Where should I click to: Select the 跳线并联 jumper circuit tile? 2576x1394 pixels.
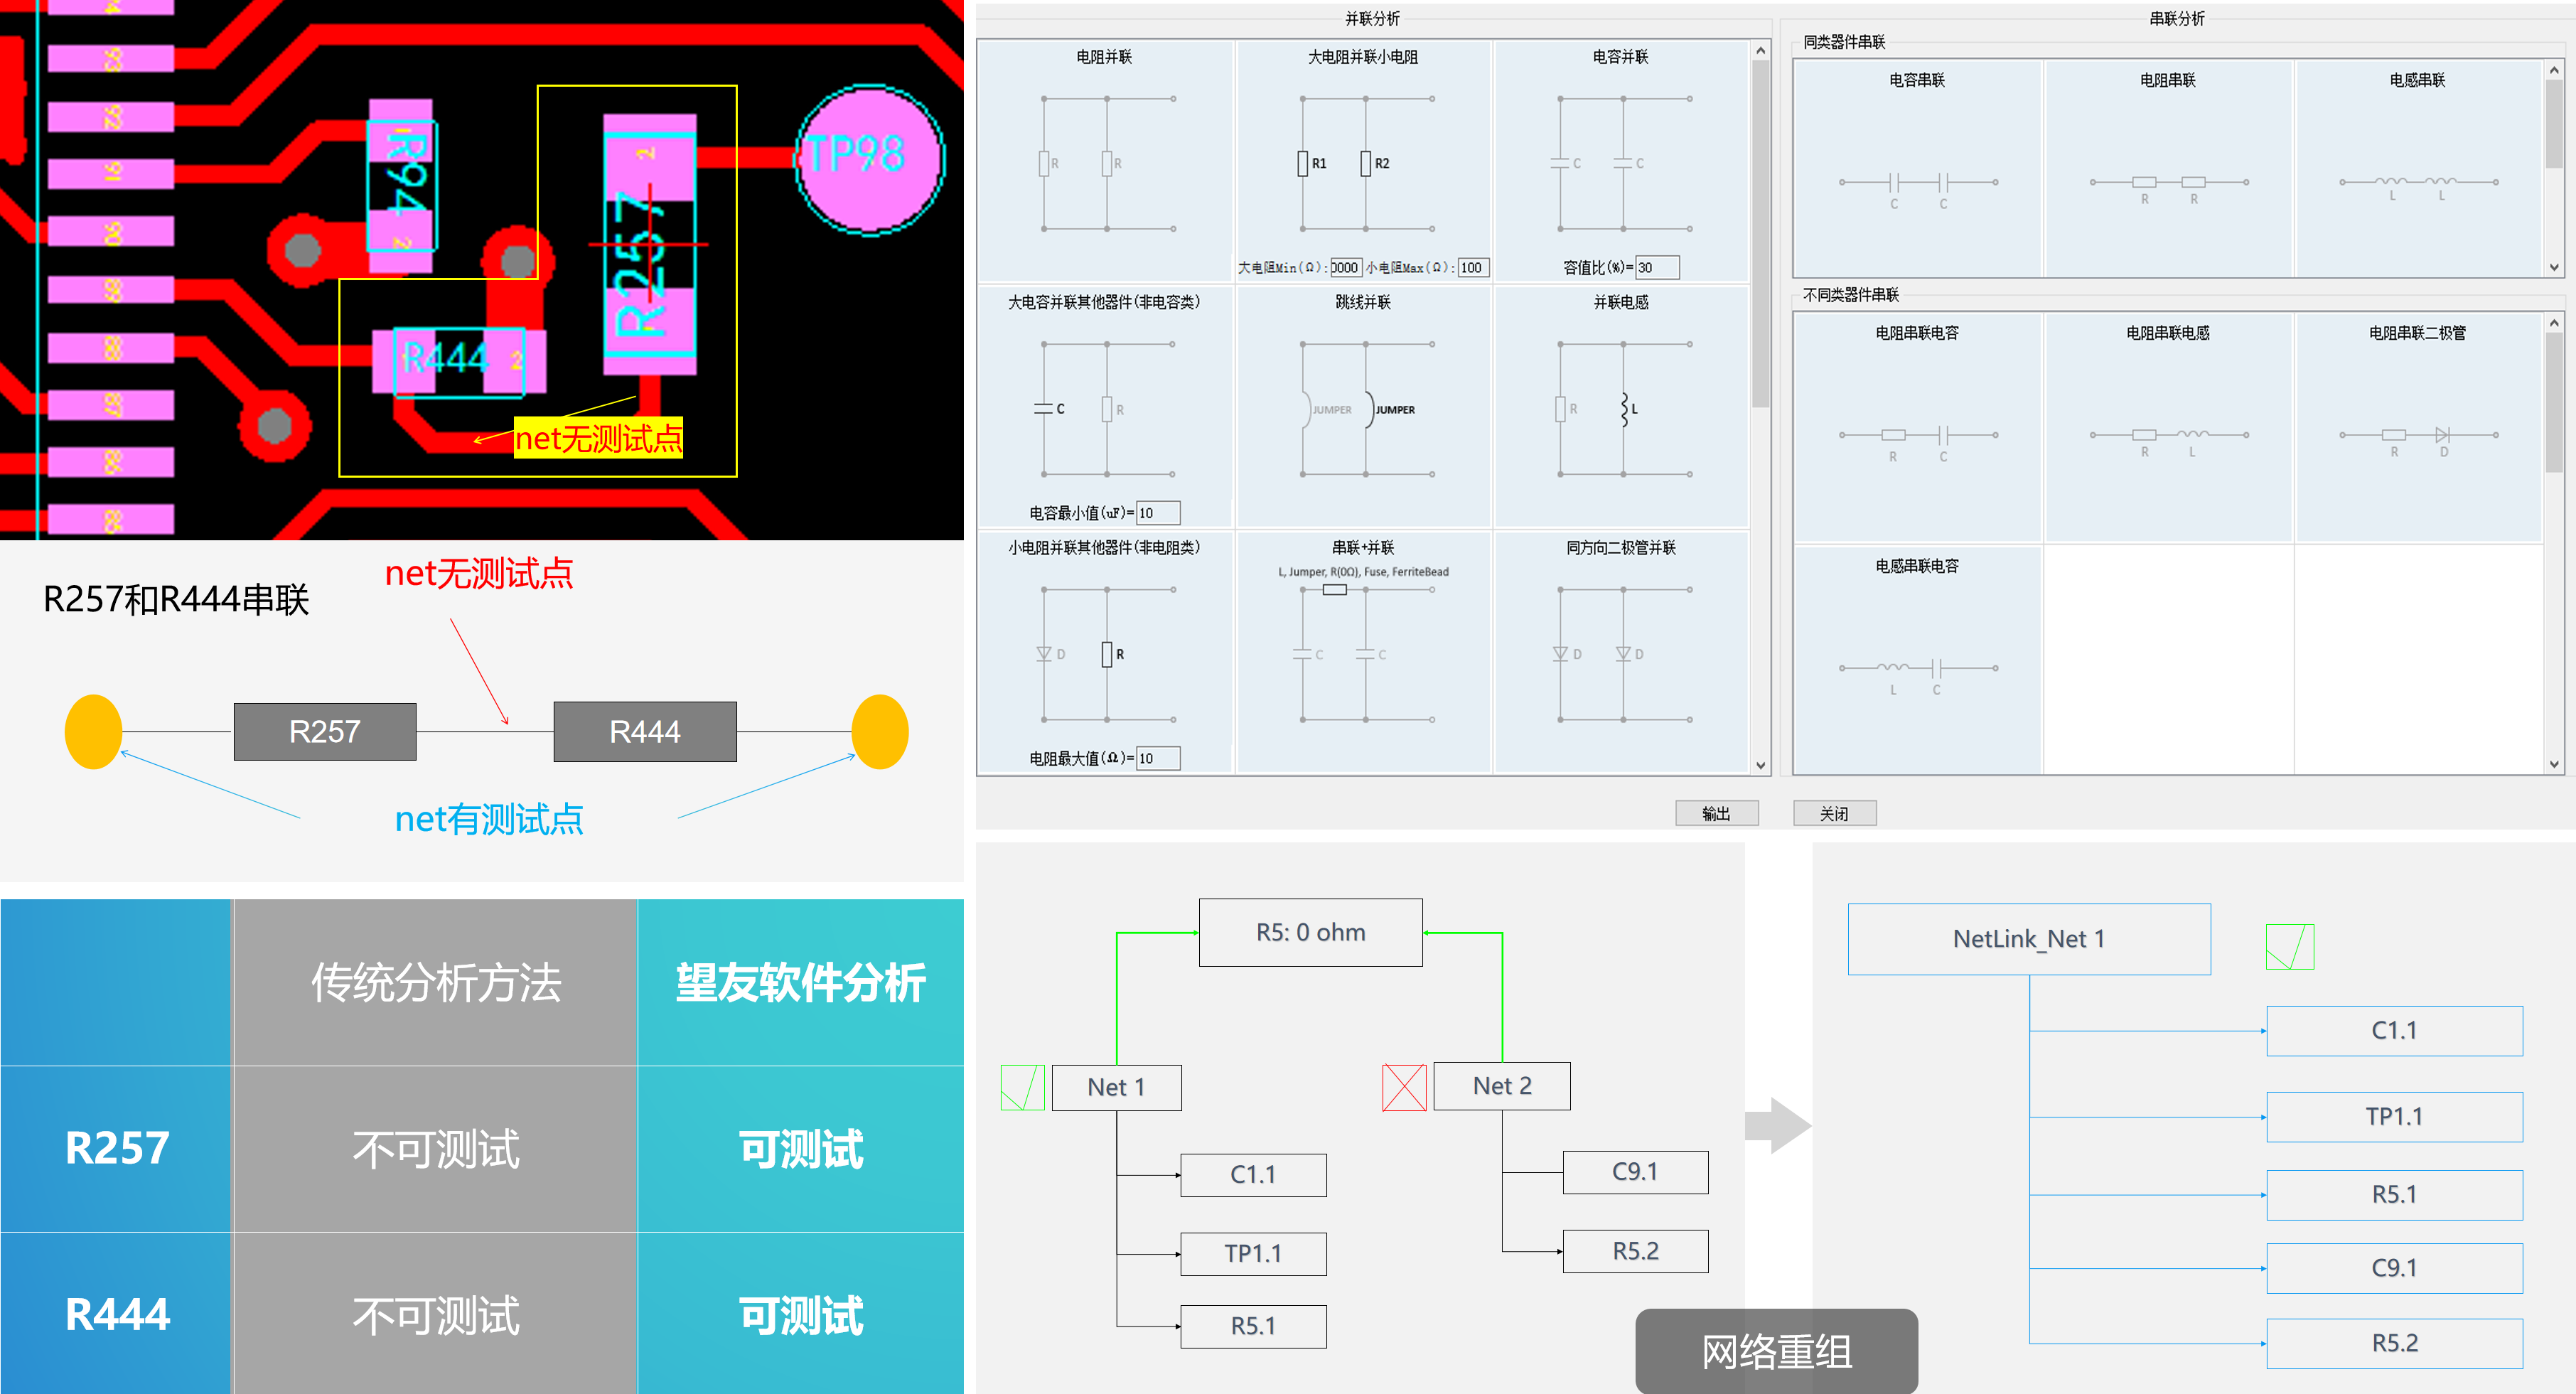pos(1363,407)
